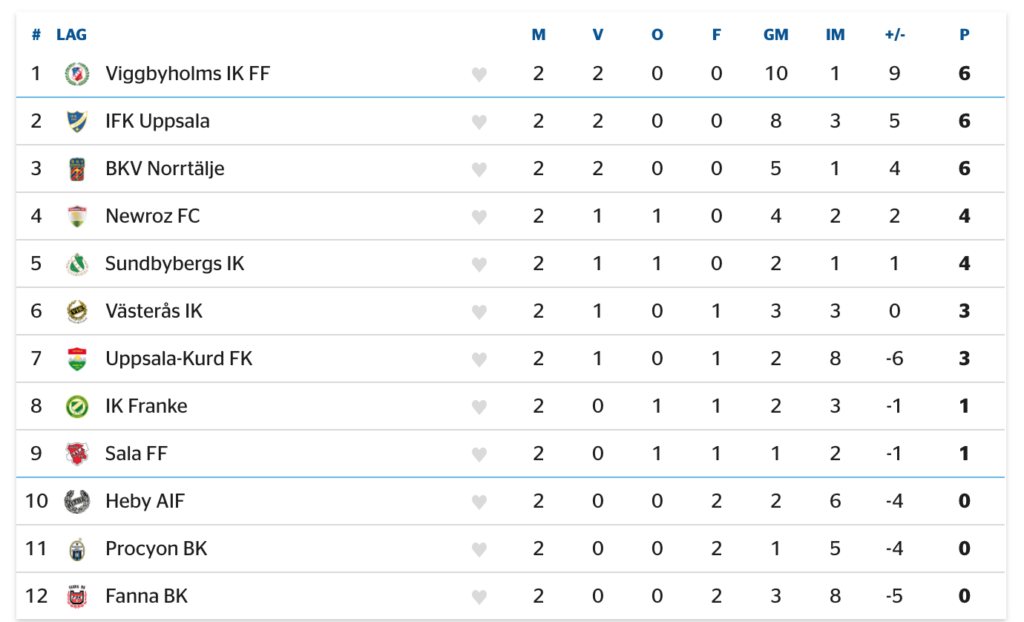Toggle favorite heart for Viggbyholms IK FF

pos(479,74)
